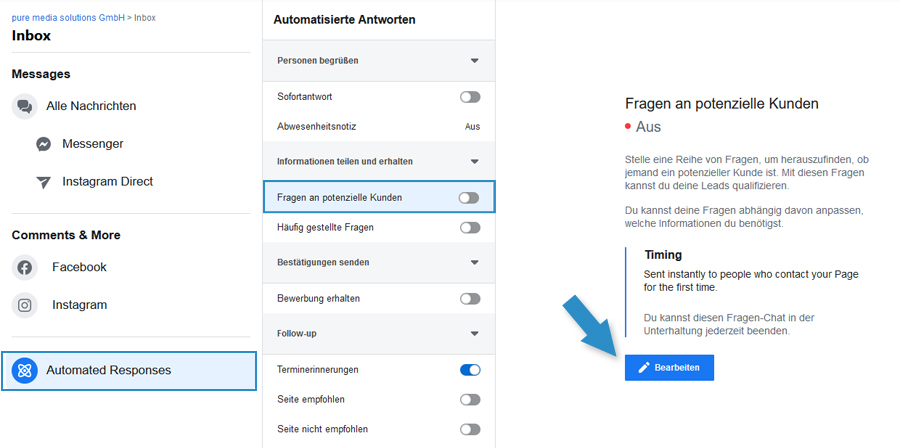Click the Alle Nachrichten chat bubbles icon
Screen dimensions: 900x448
[x=24, y=106]
